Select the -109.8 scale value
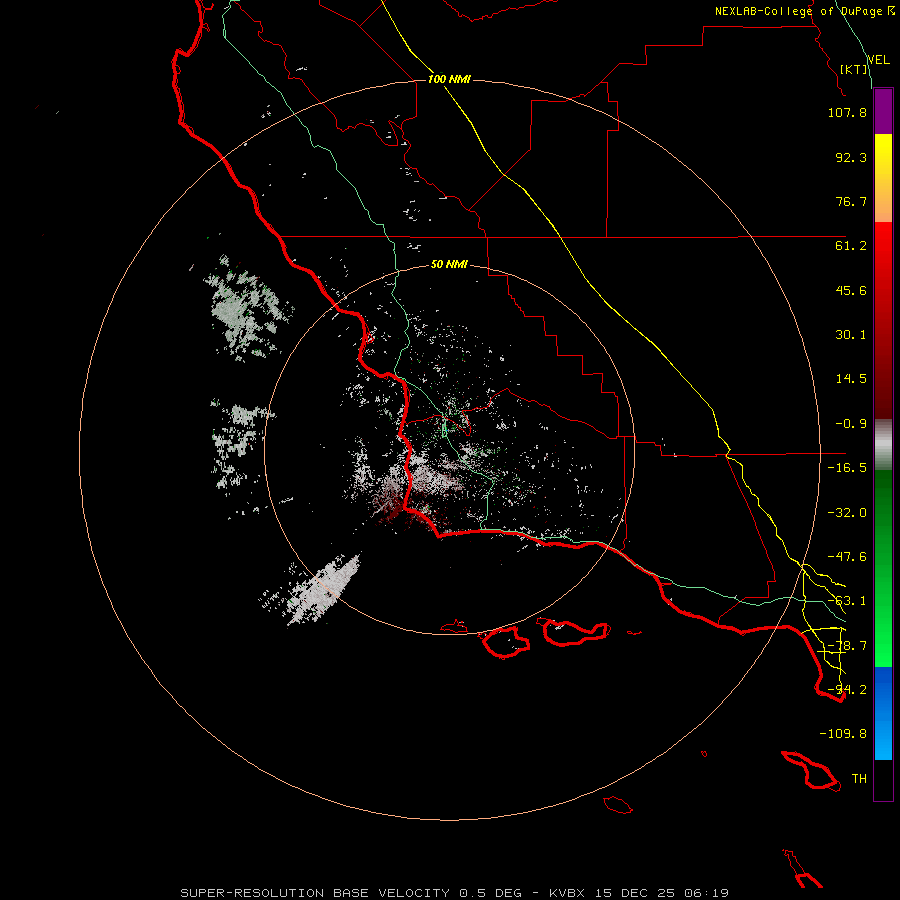The height and width of the screenshot is (900, 900). pos(843,734)
